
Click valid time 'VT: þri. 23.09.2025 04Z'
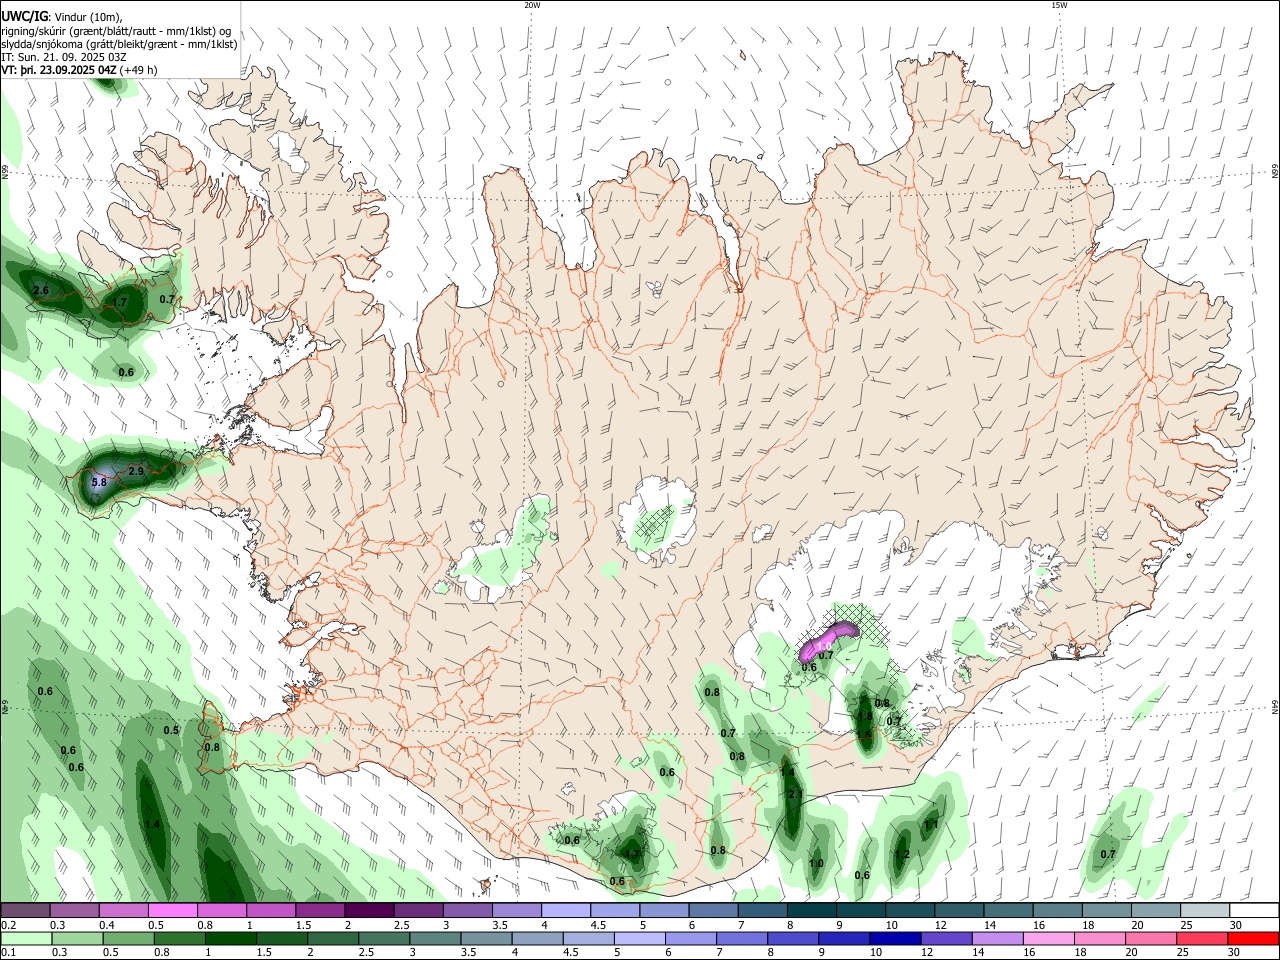pos(59,70)
